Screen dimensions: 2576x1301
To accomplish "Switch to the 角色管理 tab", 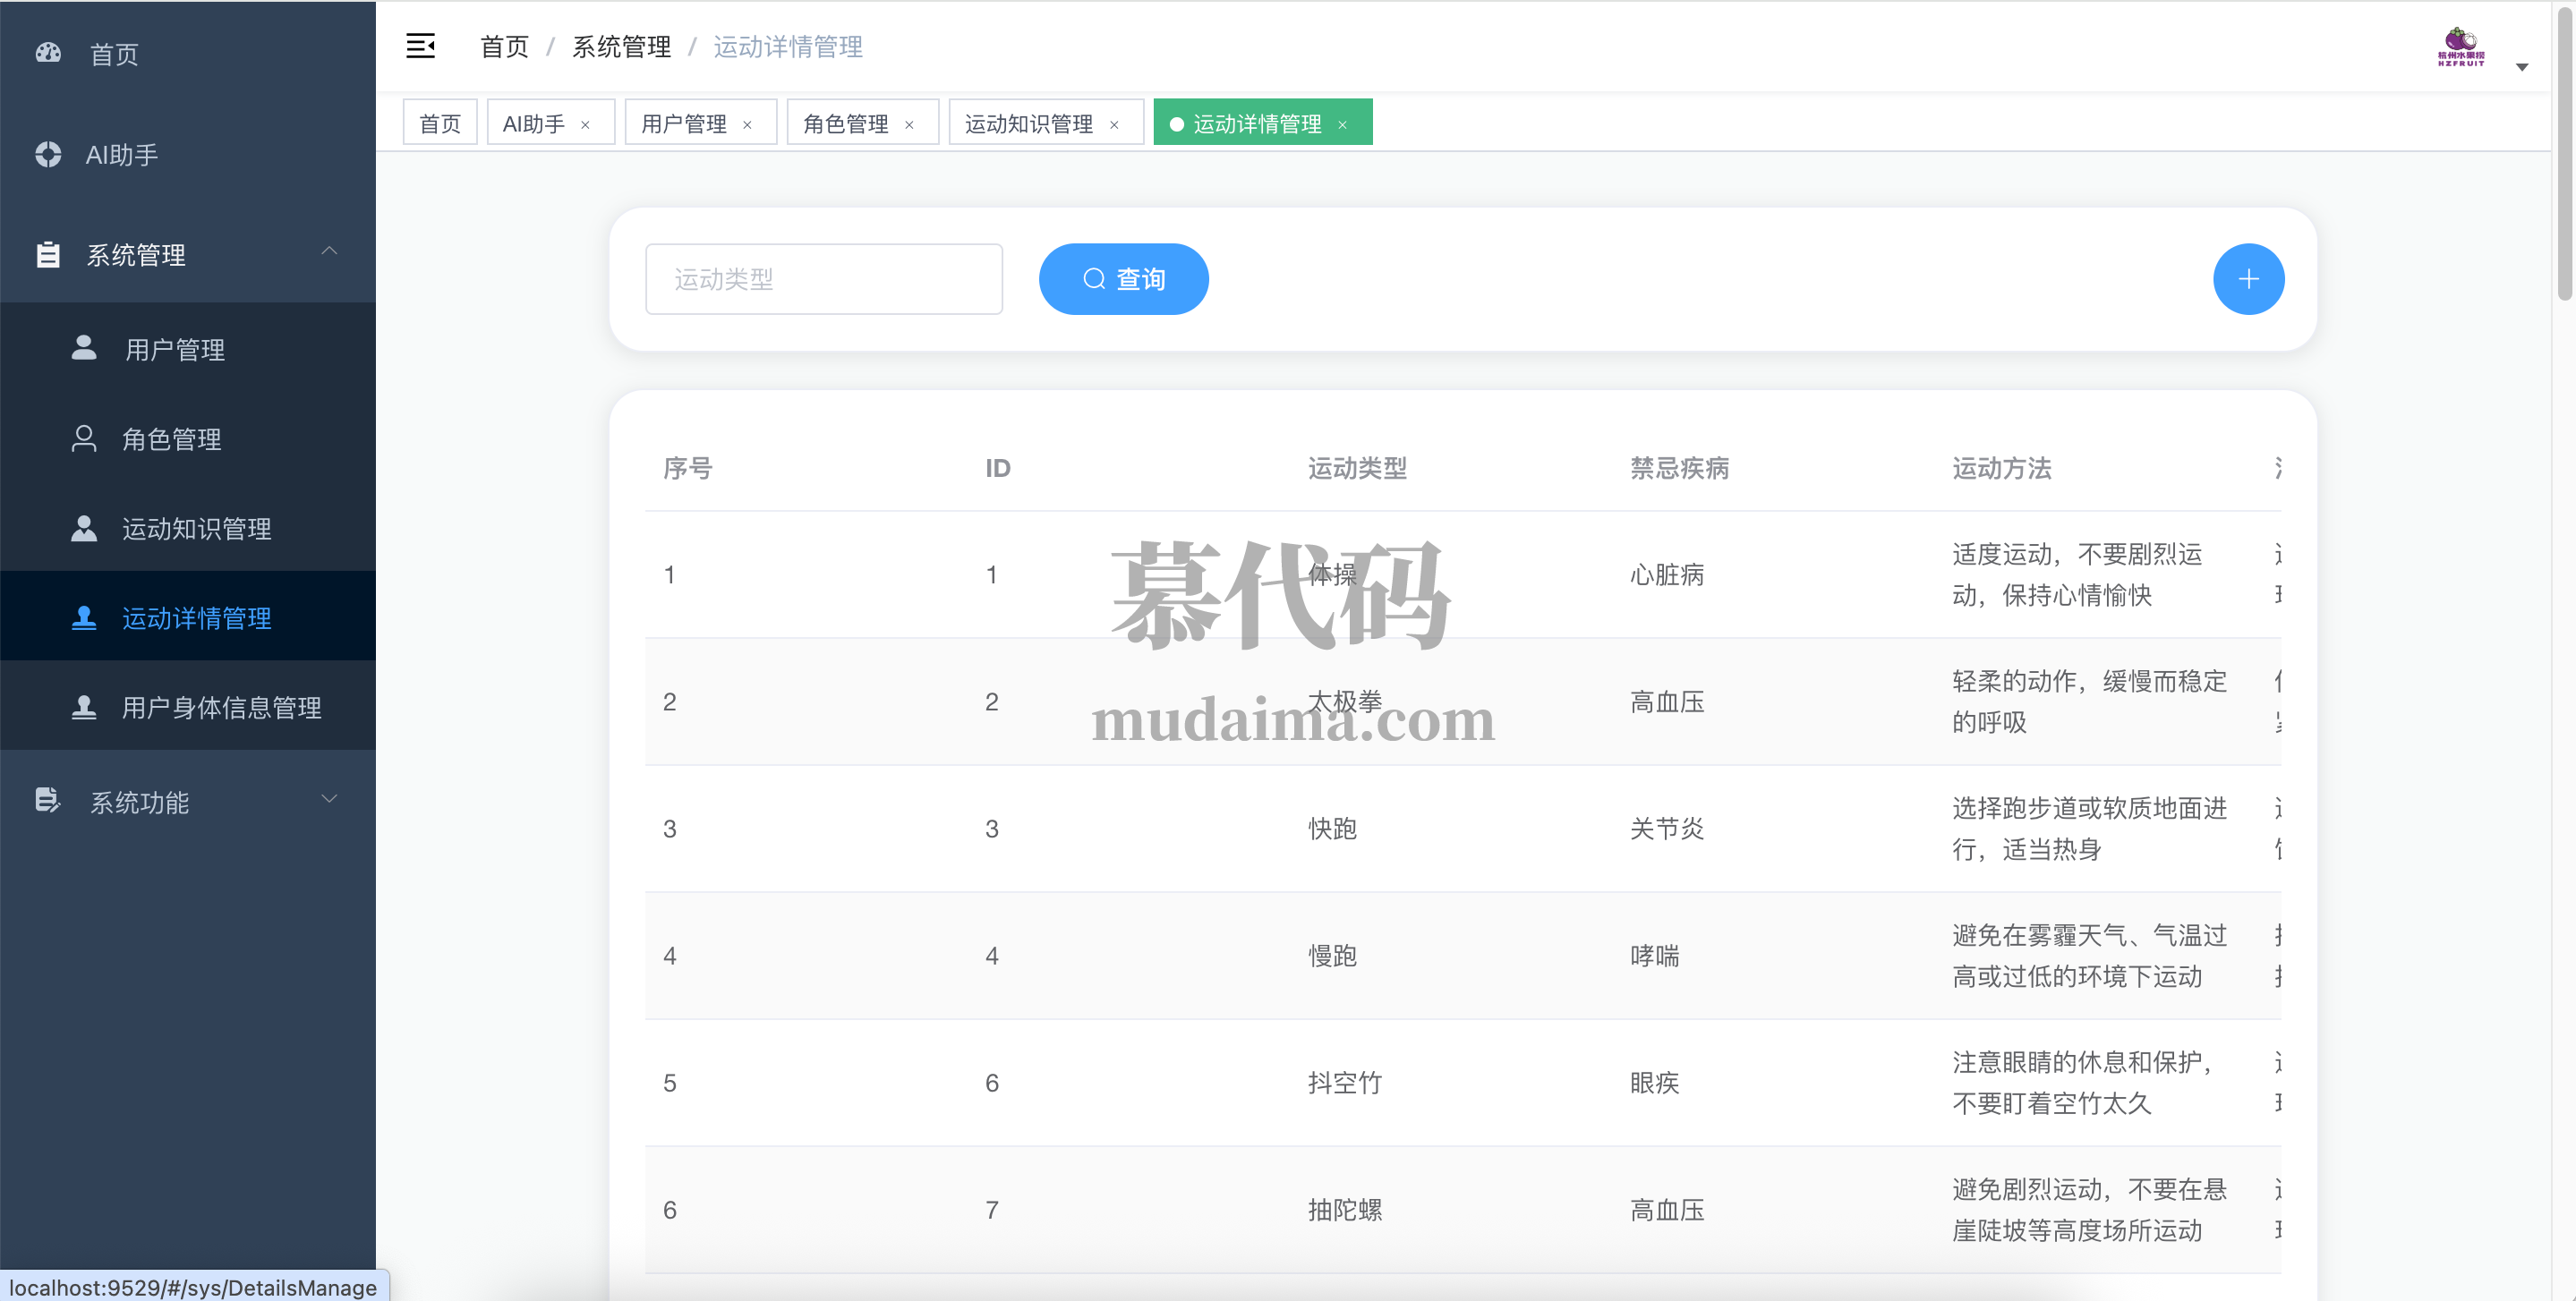I will [846, 123].
